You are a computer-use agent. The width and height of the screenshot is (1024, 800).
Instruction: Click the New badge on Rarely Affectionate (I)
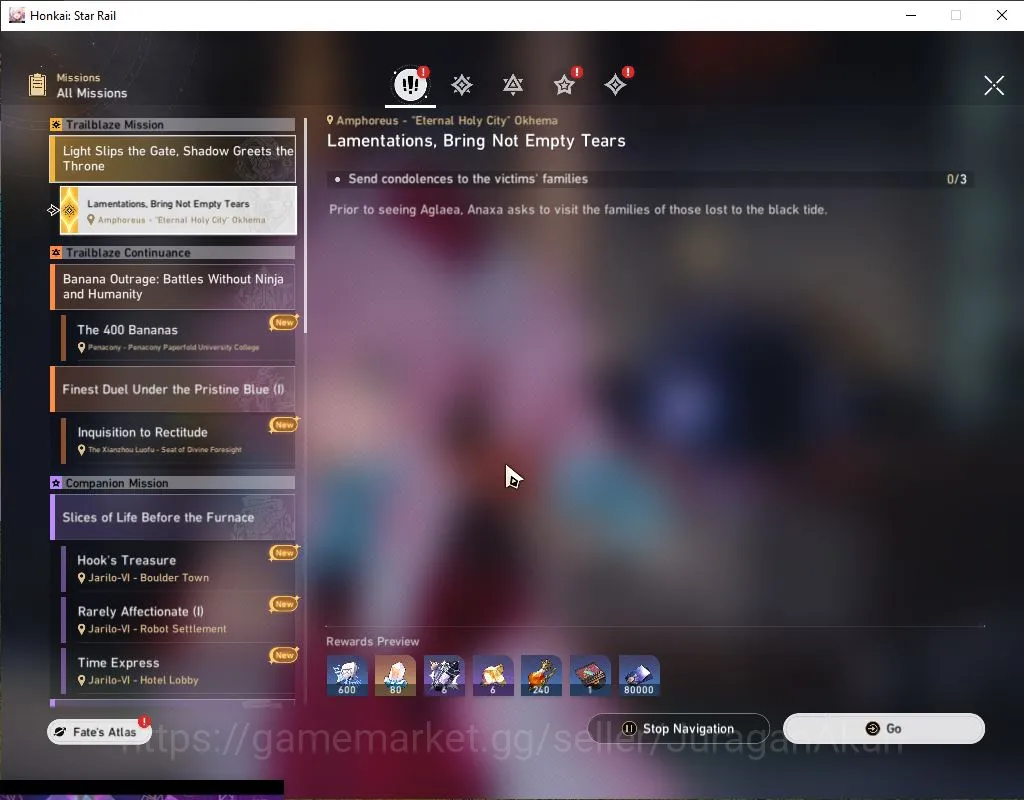click(284, 604)
